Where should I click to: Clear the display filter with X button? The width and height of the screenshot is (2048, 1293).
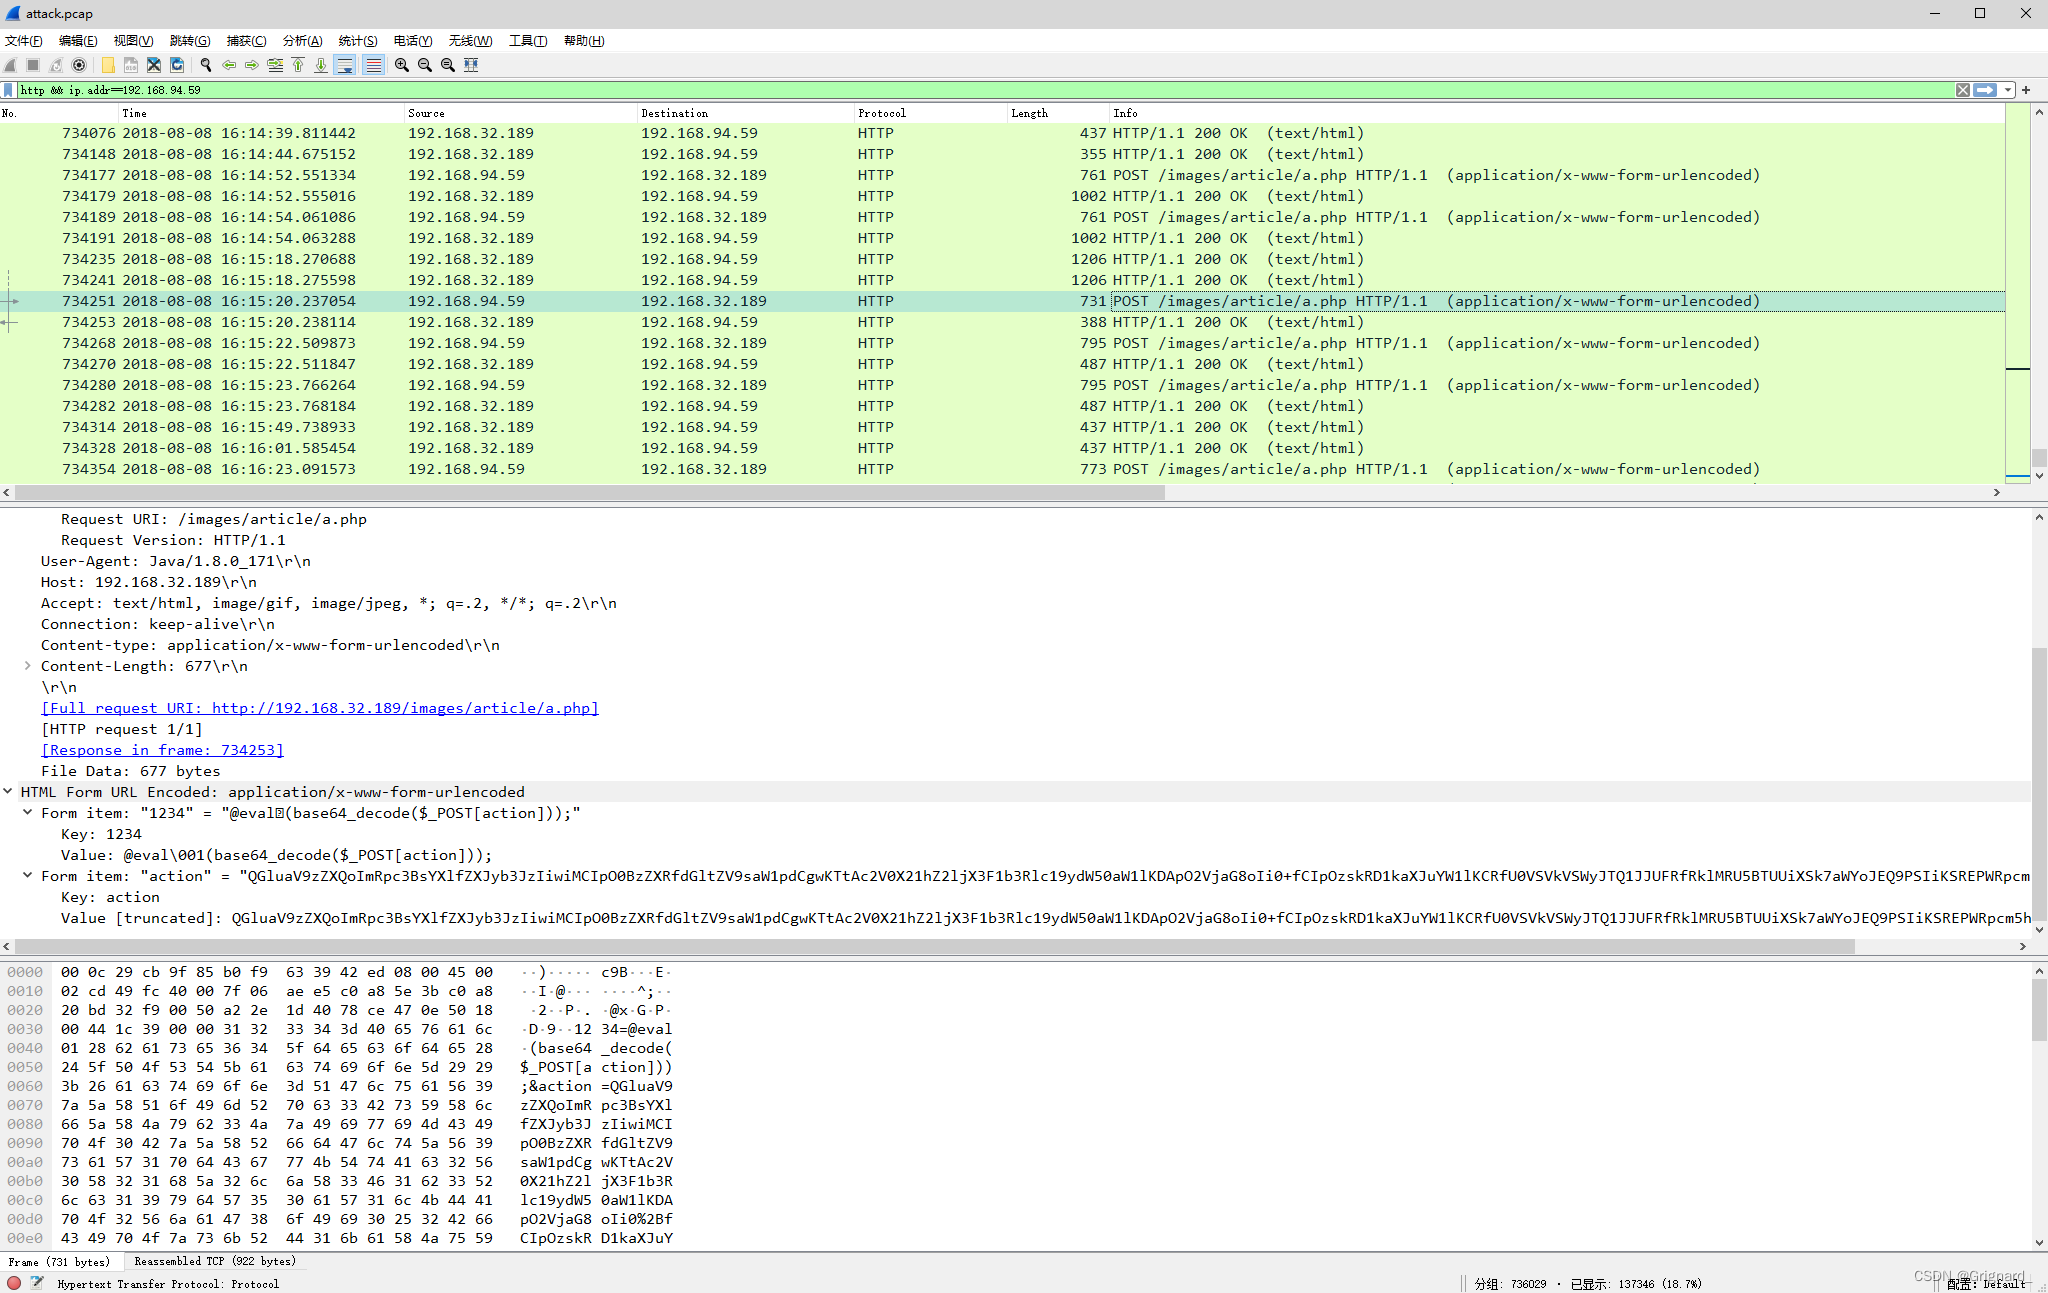pyautogui.click(x=1963, y=90)
